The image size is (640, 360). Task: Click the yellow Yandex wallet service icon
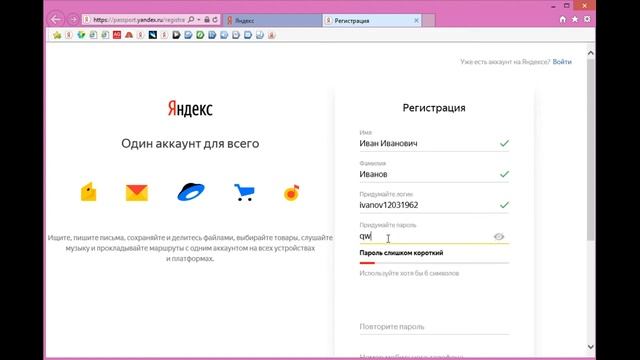(89, 192)
